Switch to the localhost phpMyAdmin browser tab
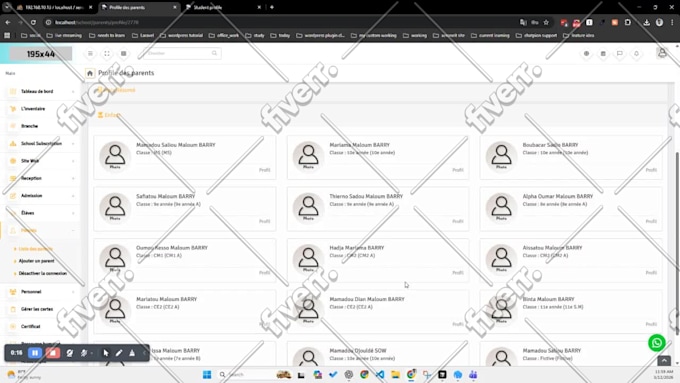The height and width of the screenshot is (383, 680). (54, 7)
